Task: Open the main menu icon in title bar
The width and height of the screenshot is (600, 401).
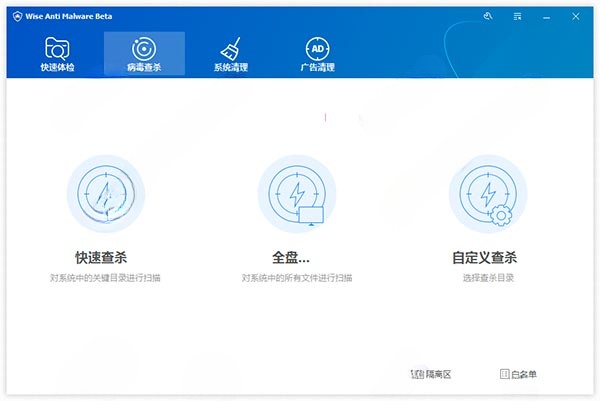Action: tap(517, 16)
